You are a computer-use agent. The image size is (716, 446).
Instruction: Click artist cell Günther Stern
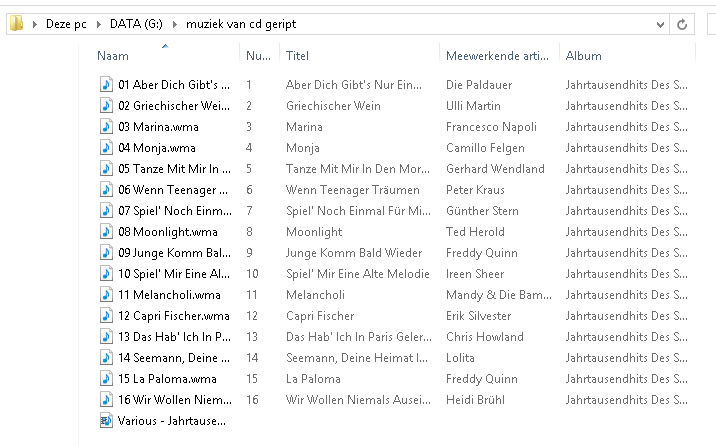pos(482,210)
